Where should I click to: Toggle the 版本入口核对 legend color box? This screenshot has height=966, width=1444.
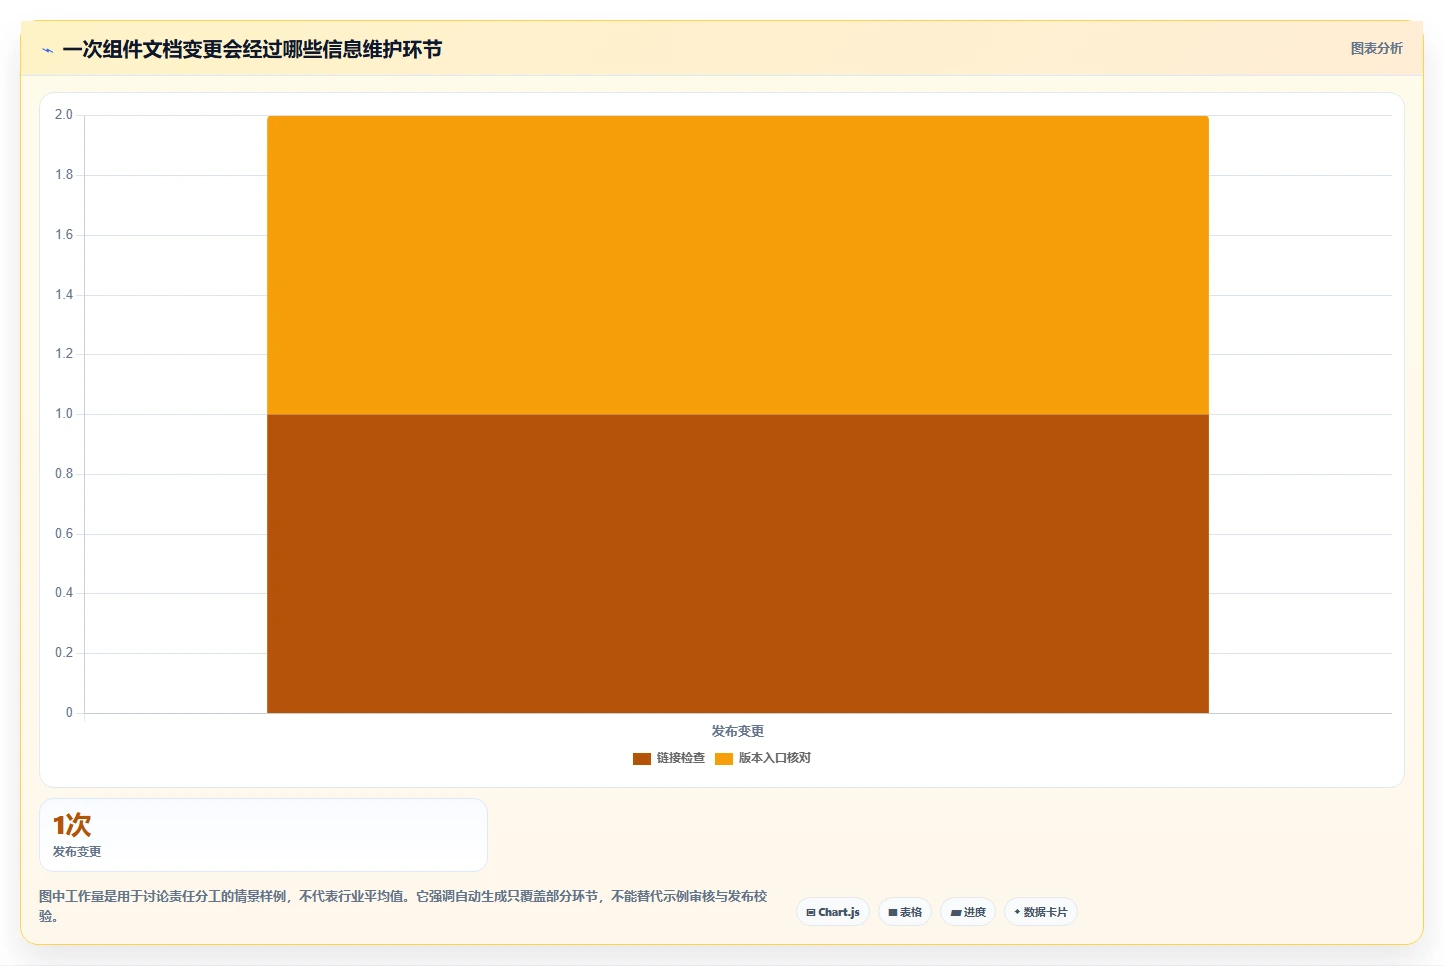point(724,759)
